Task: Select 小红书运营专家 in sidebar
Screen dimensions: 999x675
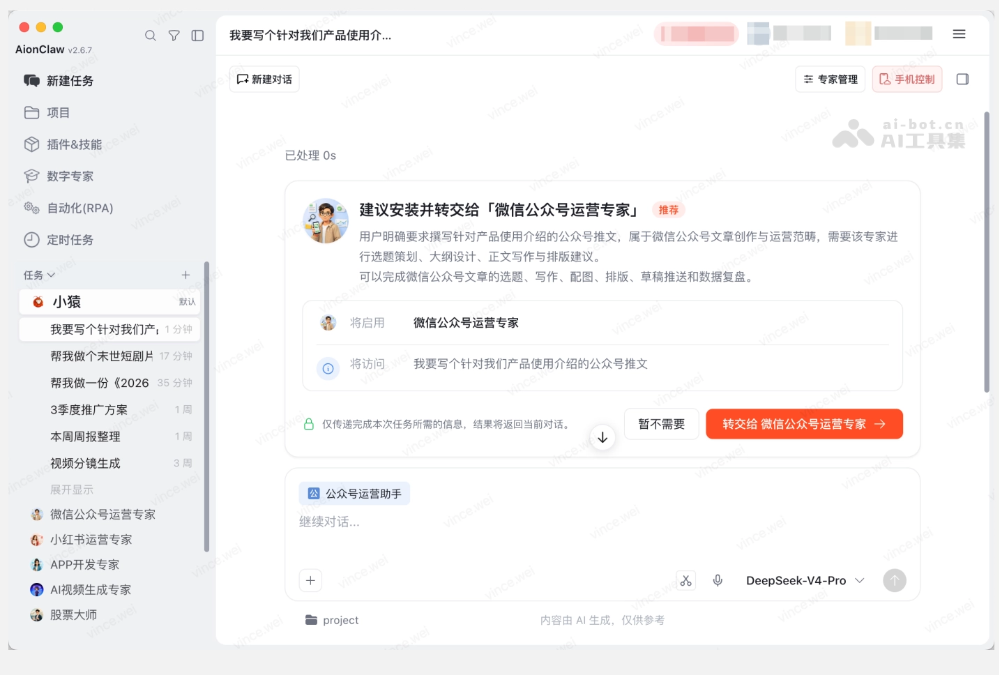Action: coord(82,539)
